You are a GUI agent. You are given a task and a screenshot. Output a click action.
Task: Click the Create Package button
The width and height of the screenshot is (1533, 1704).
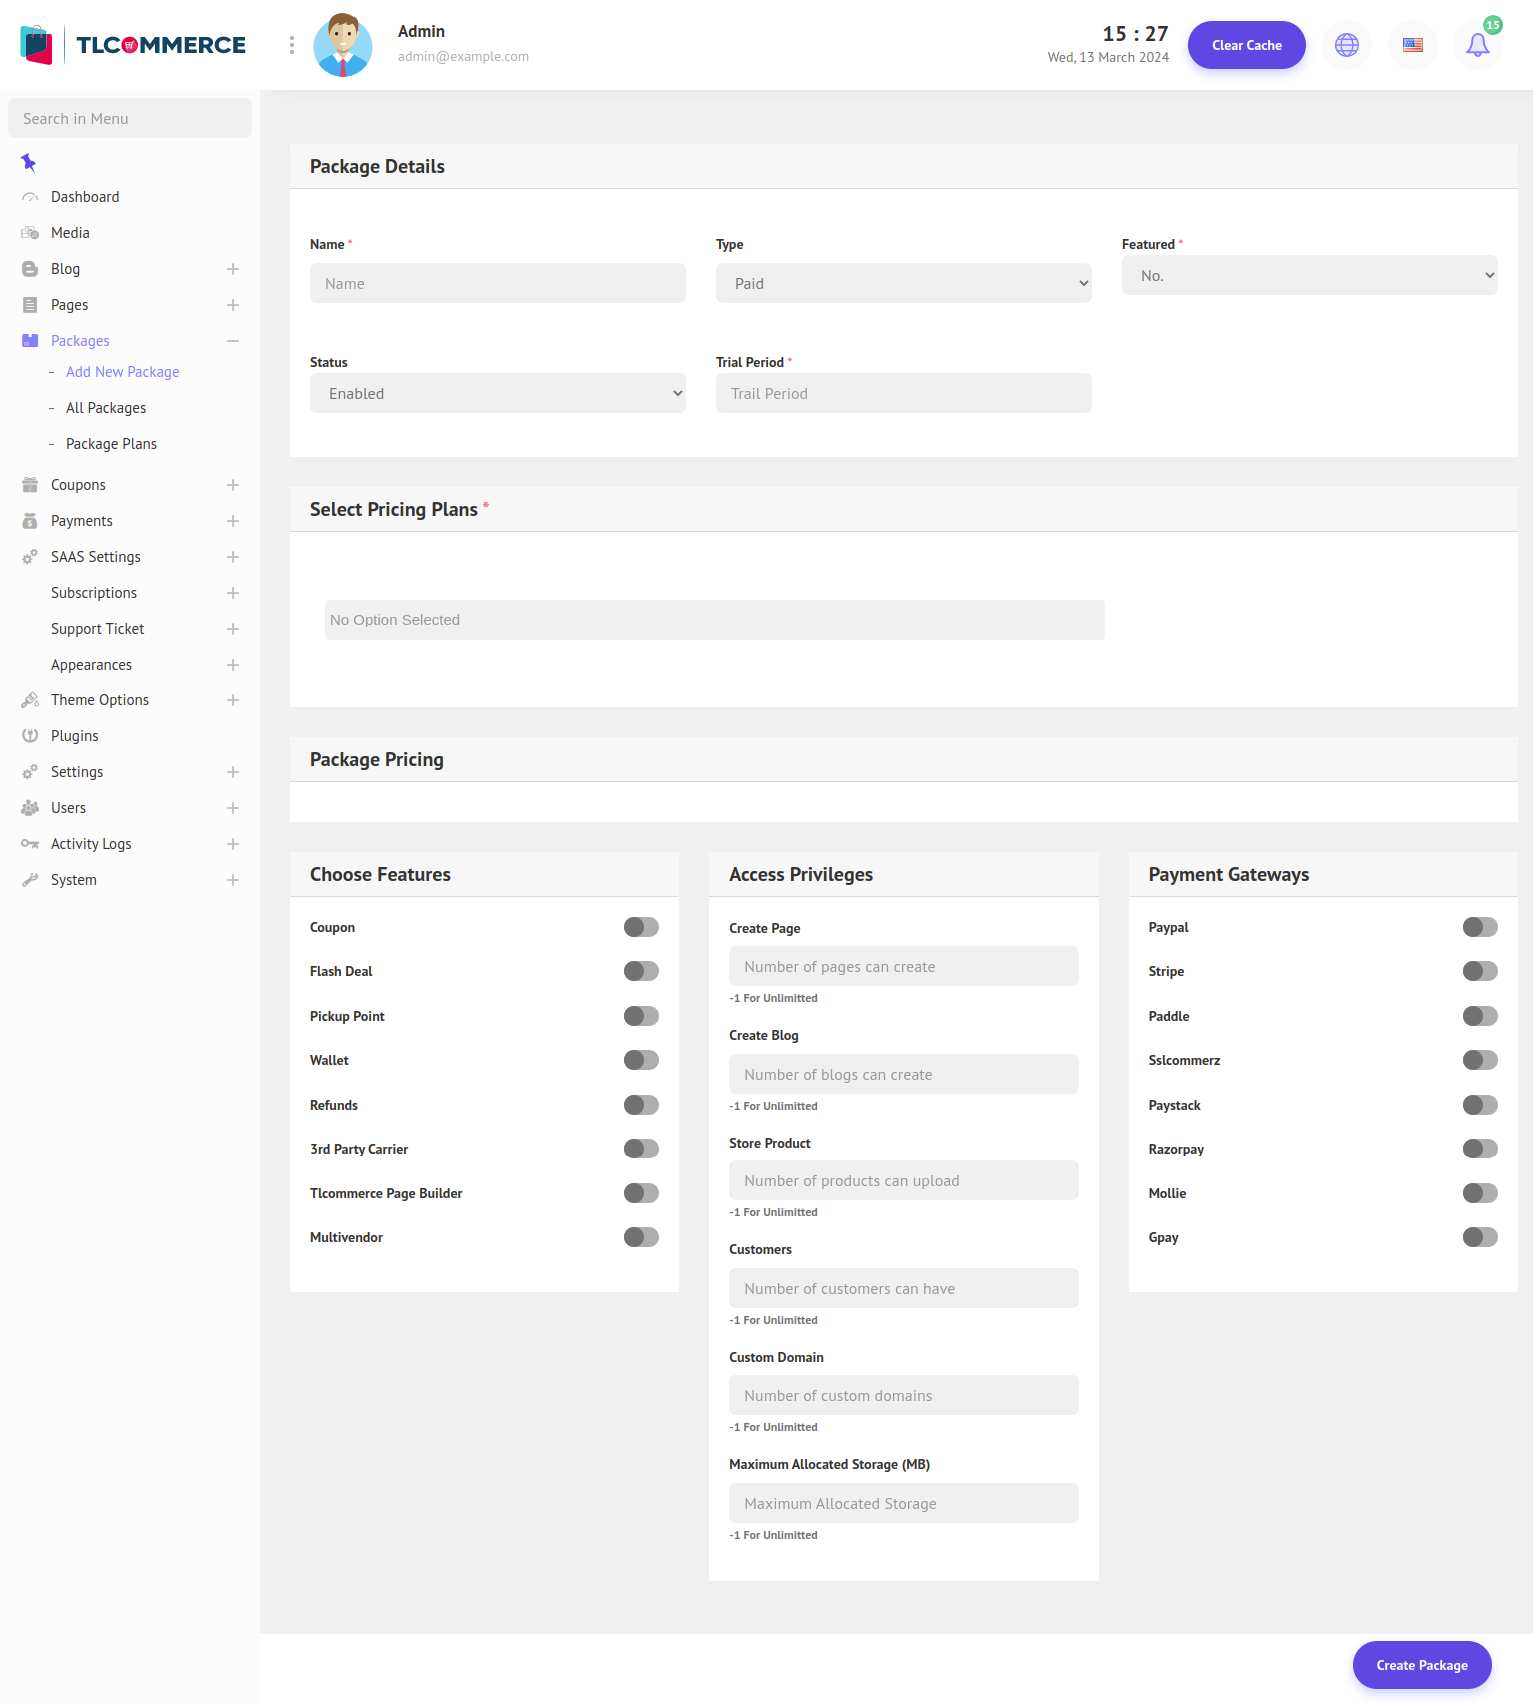click(1421, 1665)
